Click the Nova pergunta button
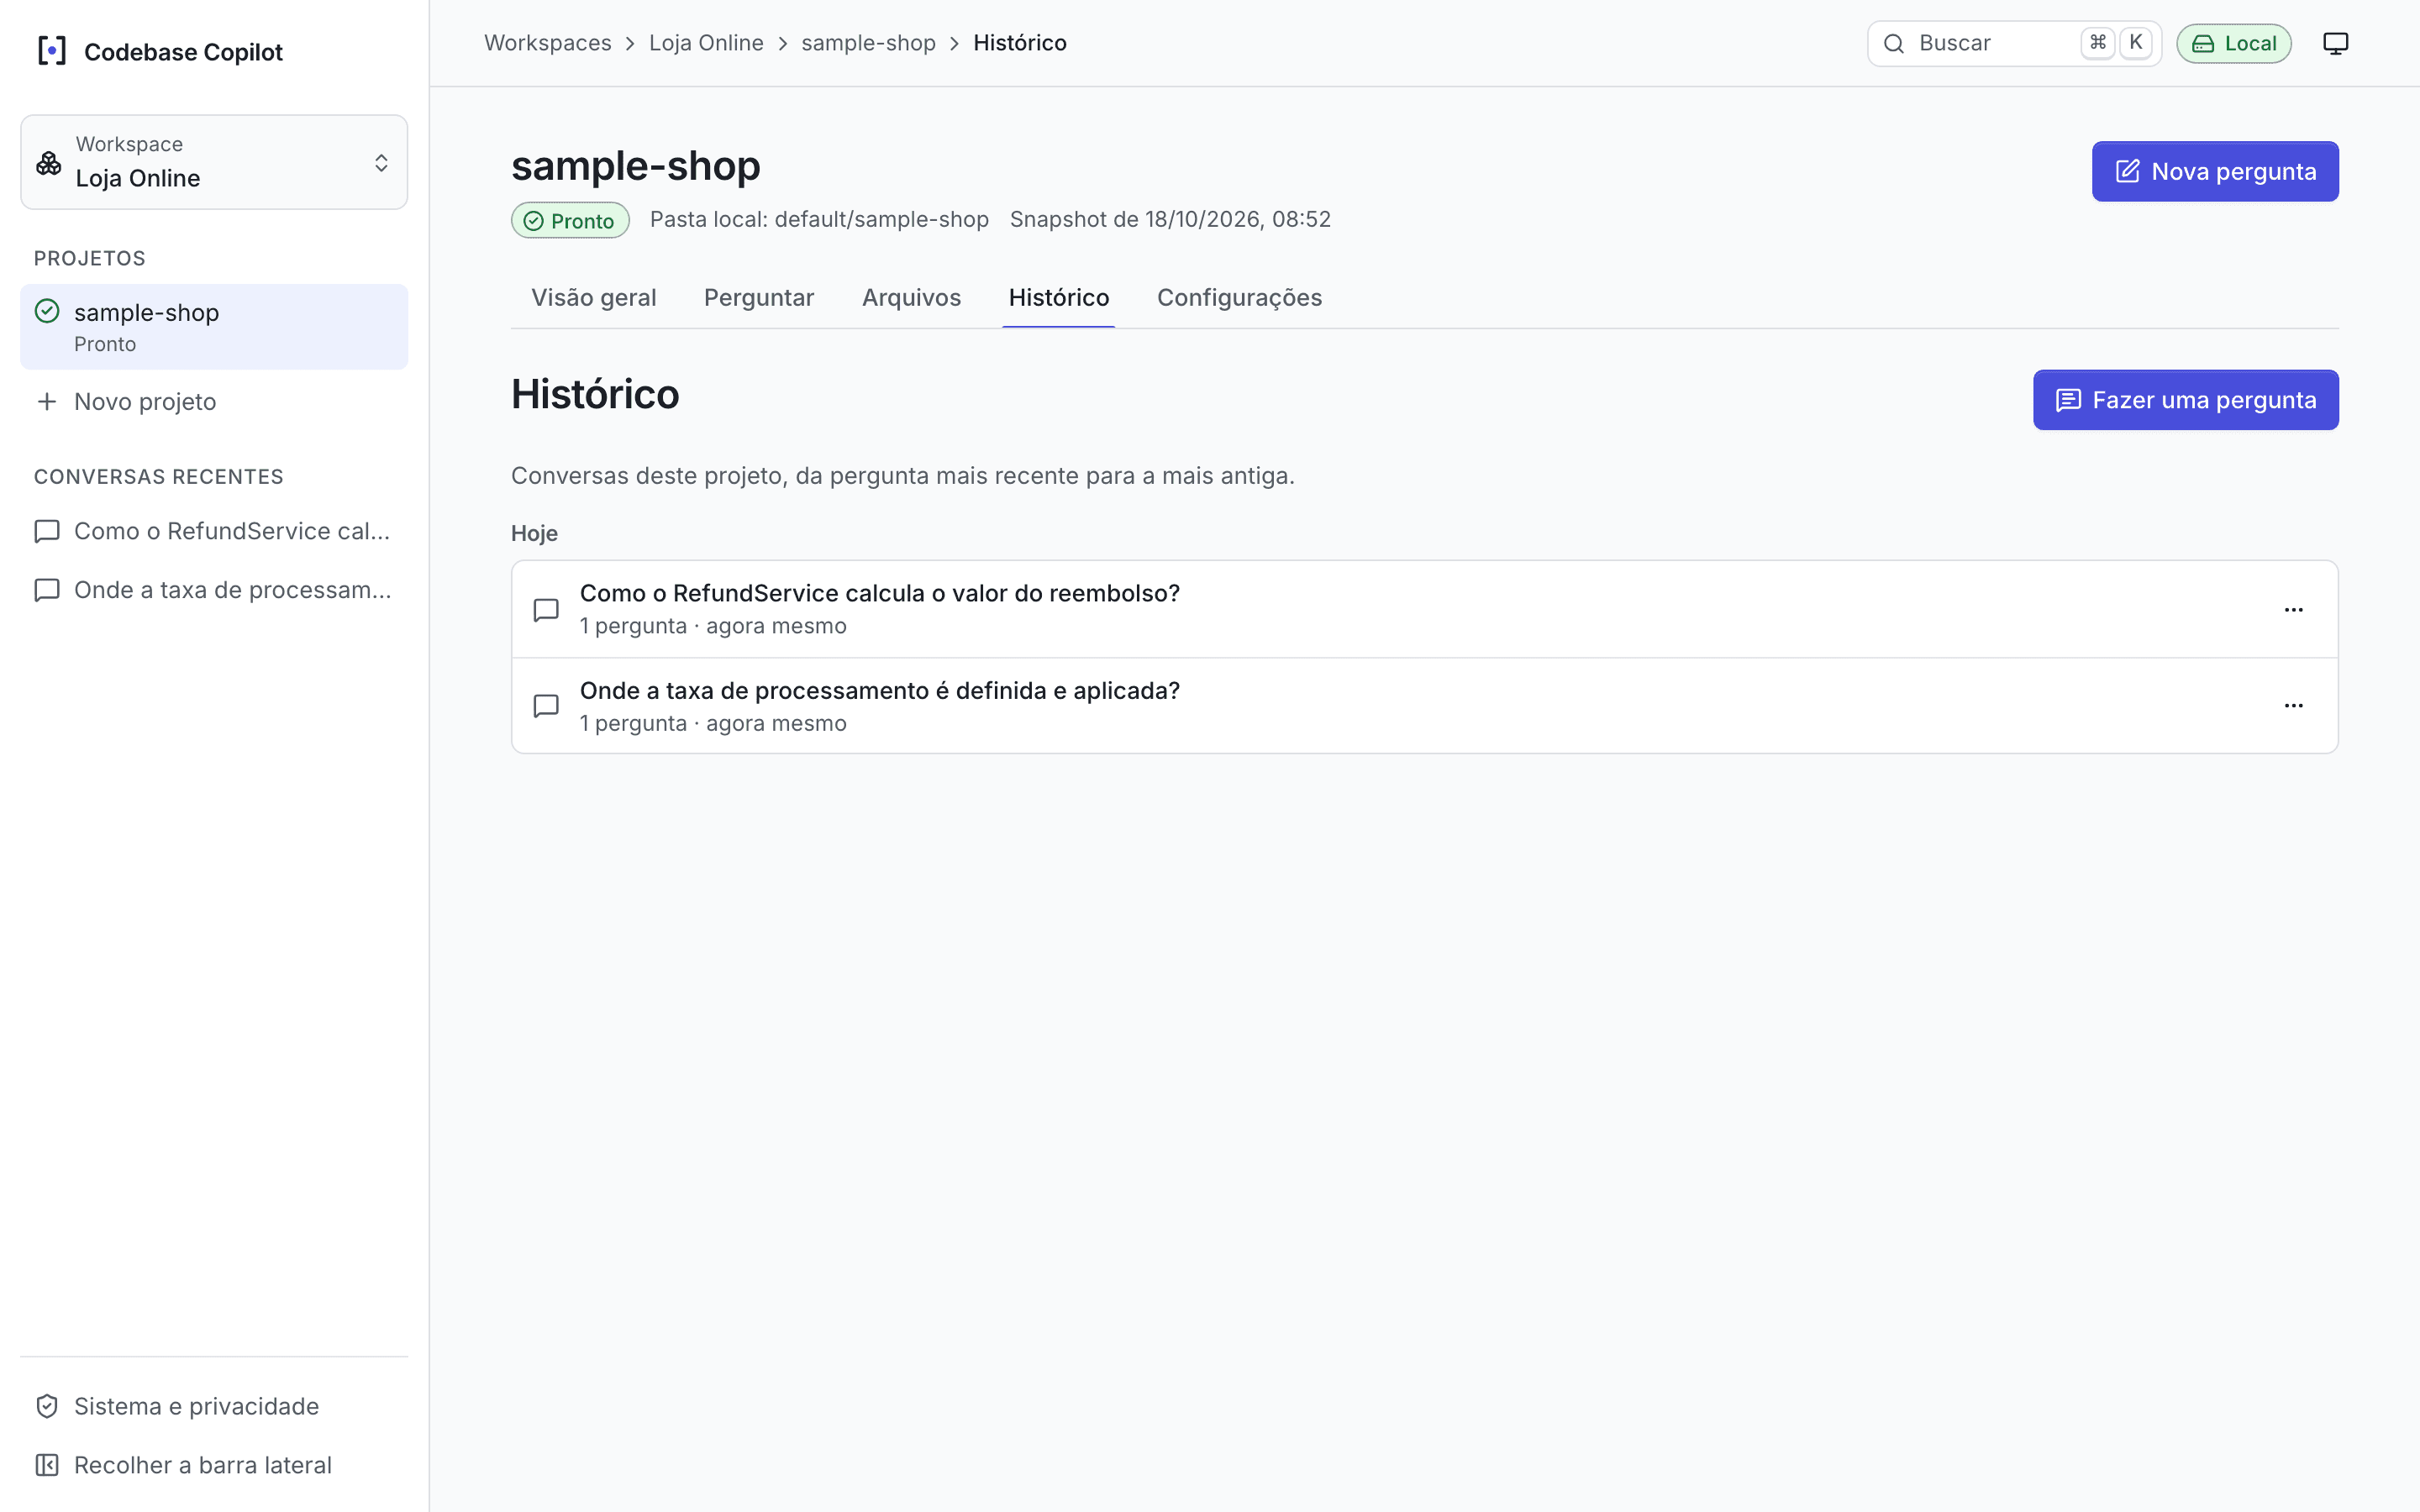This screenshot has height=1512, width=2420. coord(2215,171)
